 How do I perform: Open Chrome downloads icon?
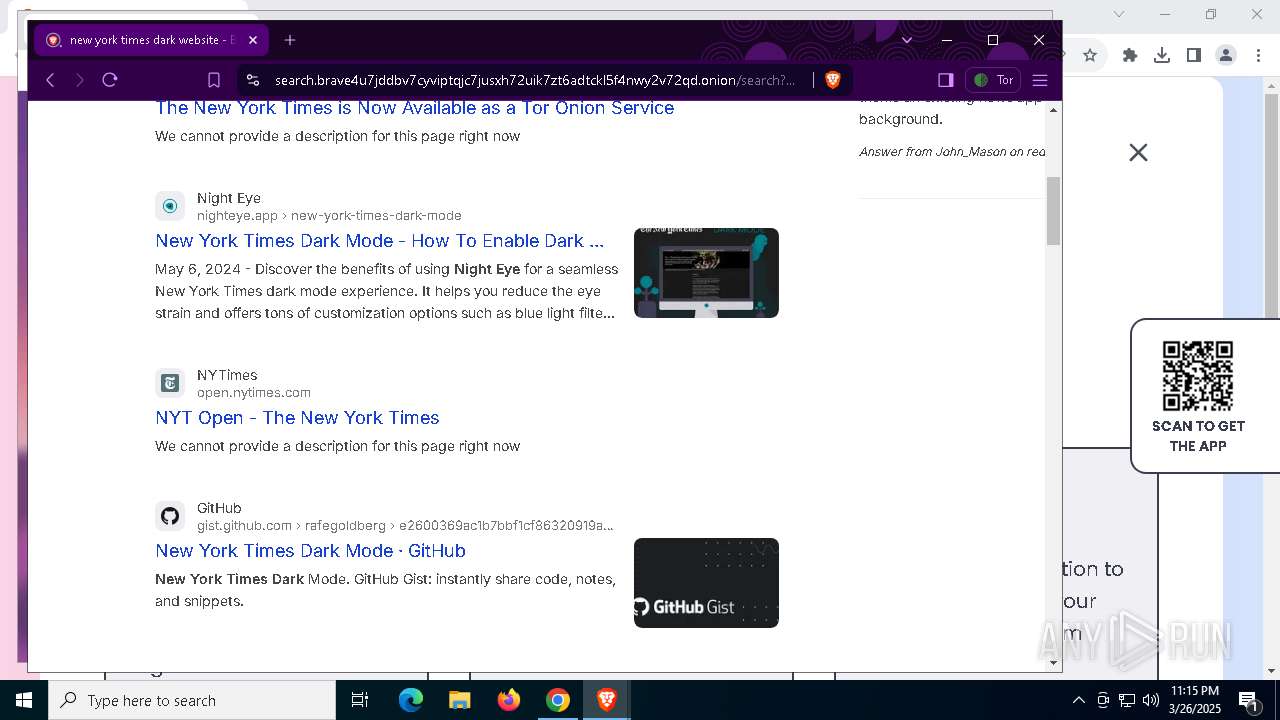[x=1162, y=55]
